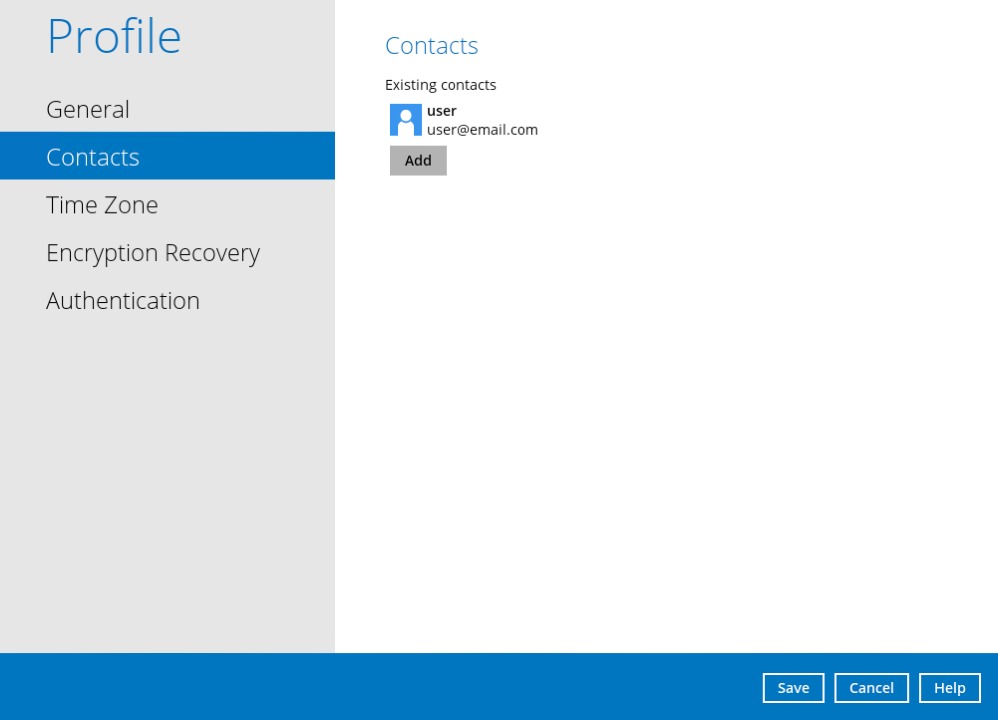
Task: Open the Help dialog
Action: click(x=949, y=688)
